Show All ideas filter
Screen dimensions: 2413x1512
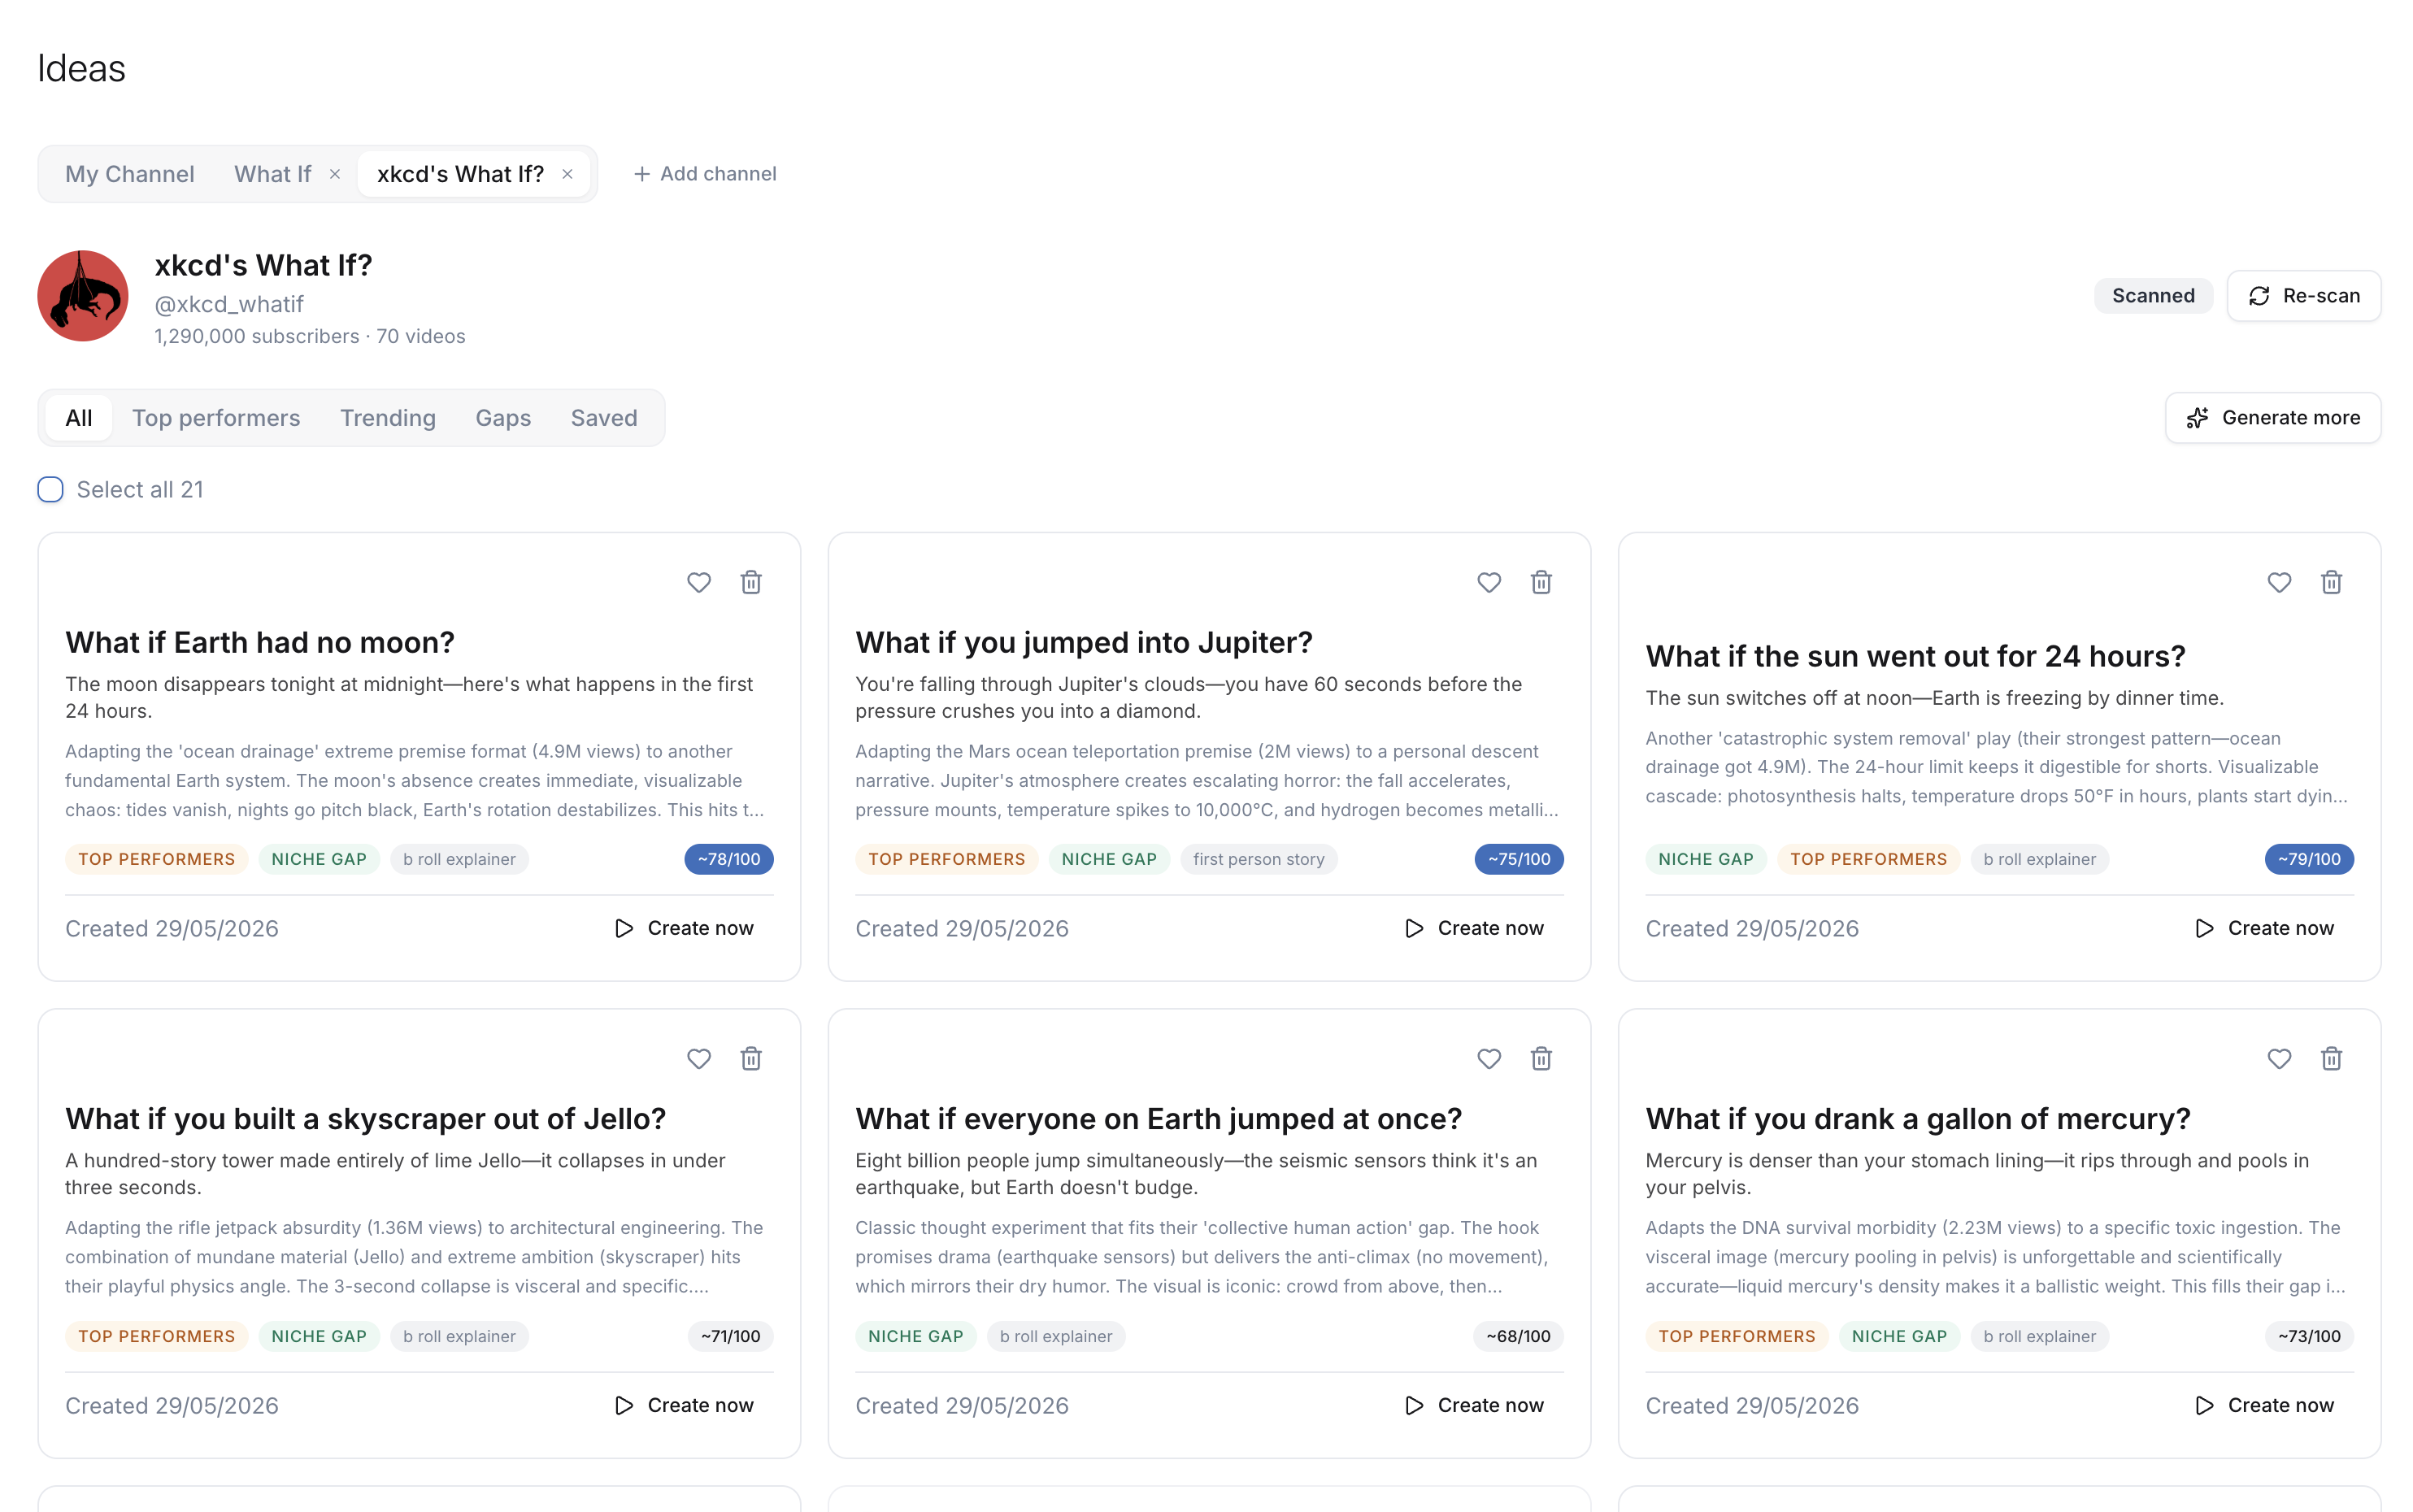point(79,418)
